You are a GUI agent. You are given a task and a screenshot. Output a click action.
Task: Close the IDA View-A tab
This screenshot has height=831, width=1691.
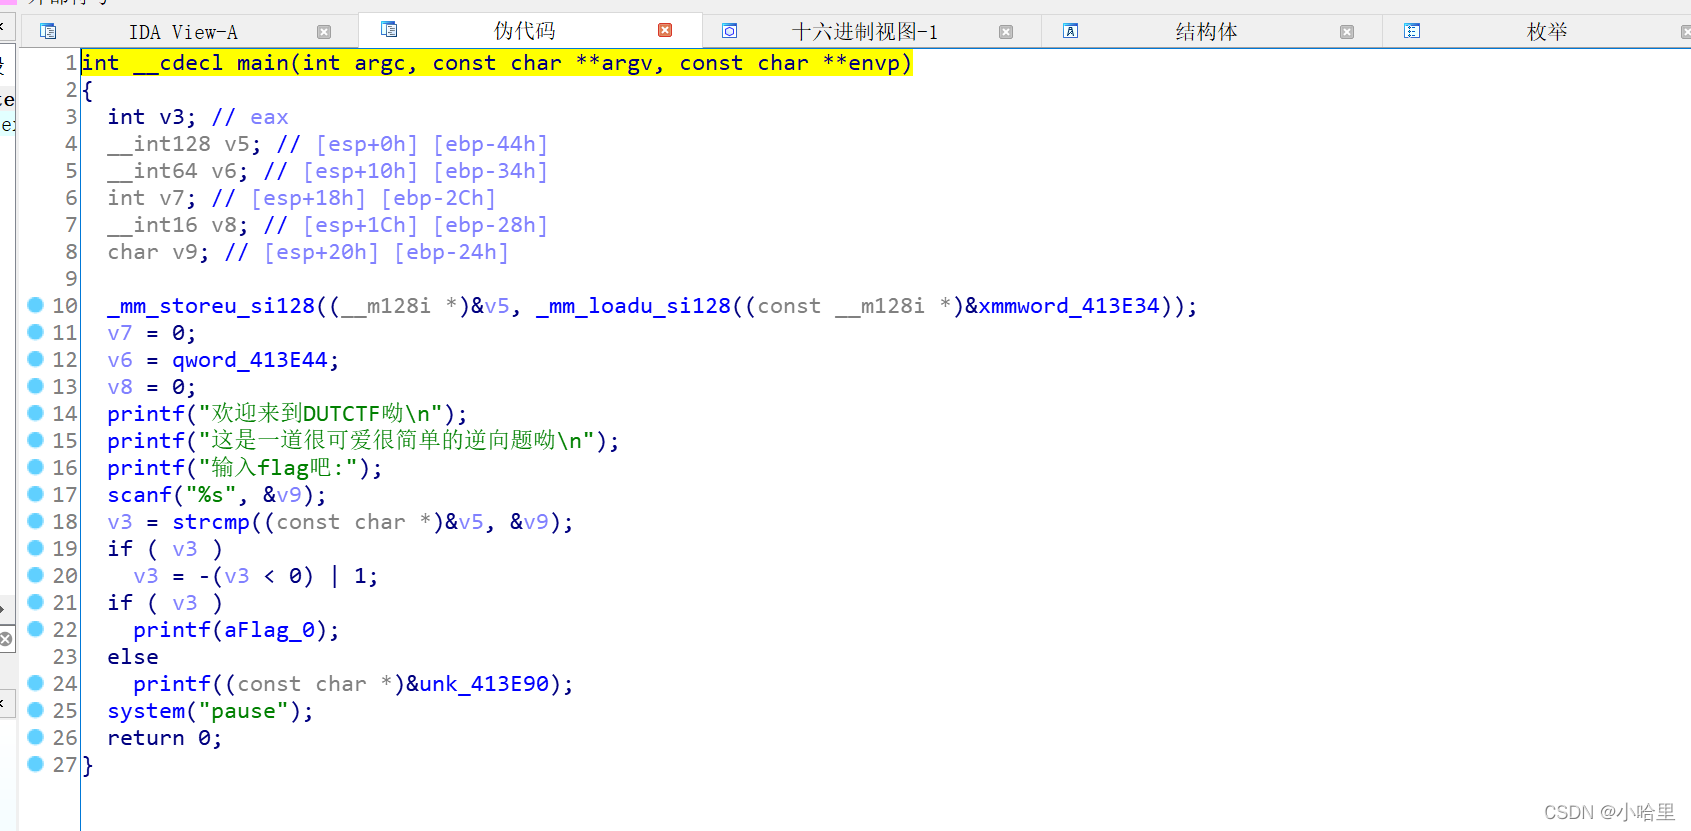tap(324, 32)
